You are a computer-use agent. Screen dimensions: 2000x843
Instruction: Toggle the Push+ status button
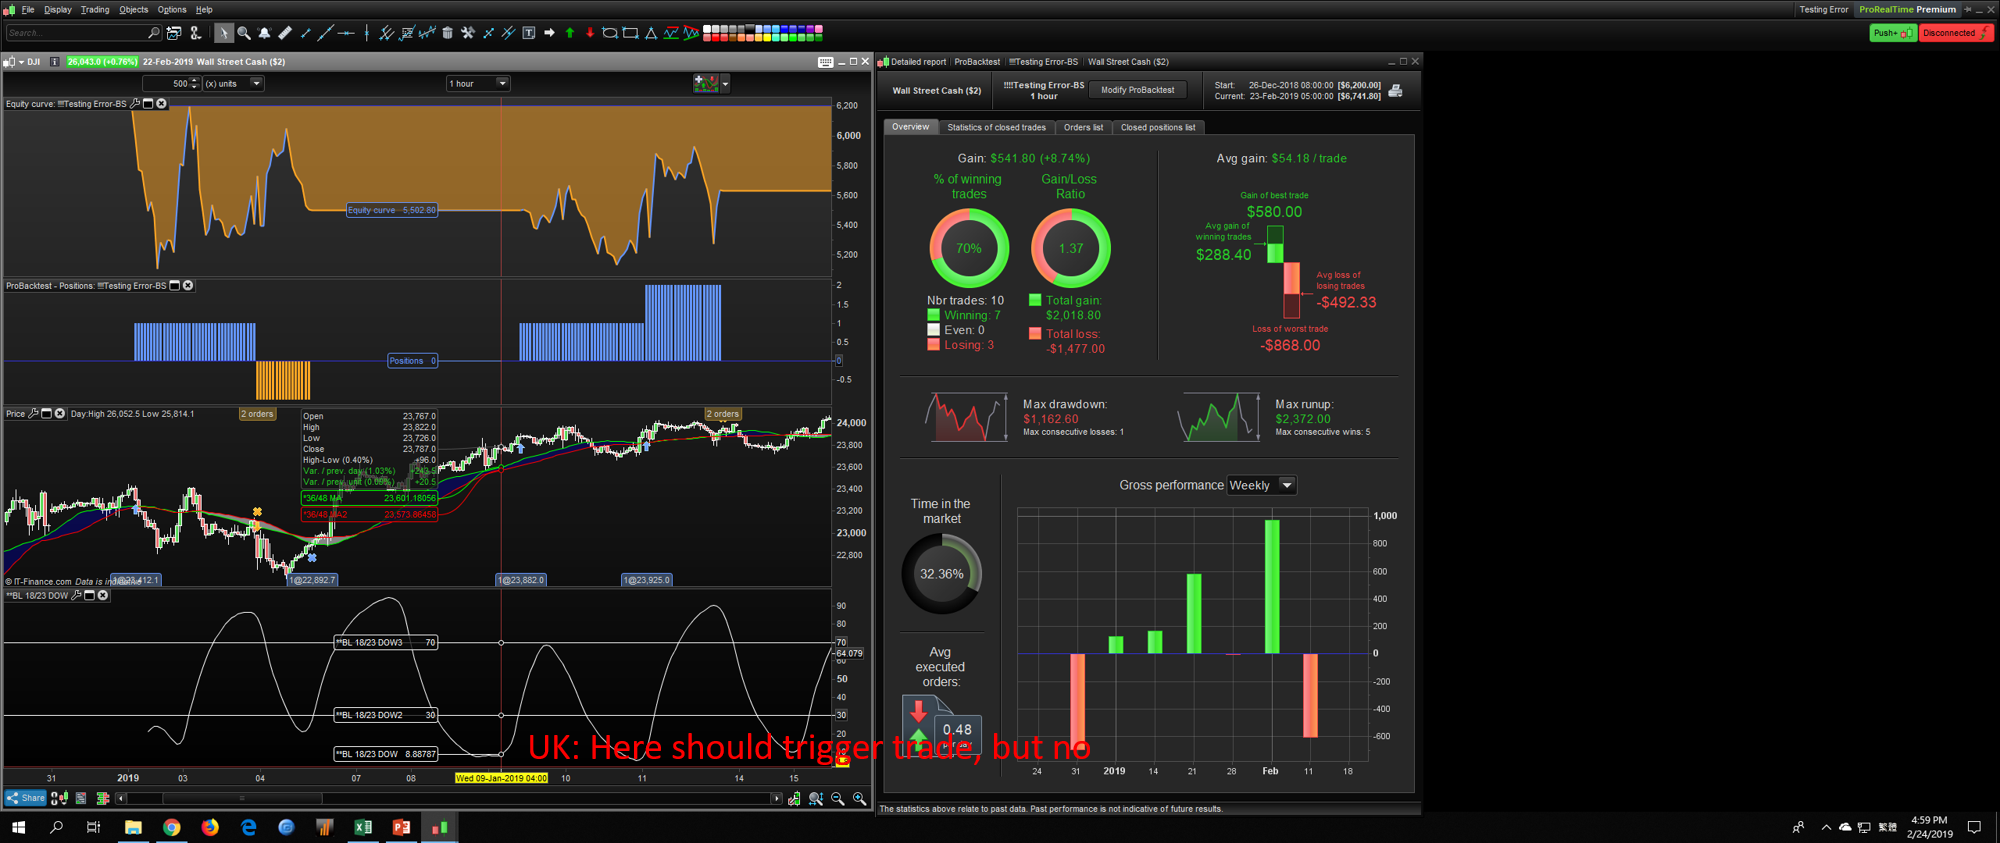[x=1893, y=33]
